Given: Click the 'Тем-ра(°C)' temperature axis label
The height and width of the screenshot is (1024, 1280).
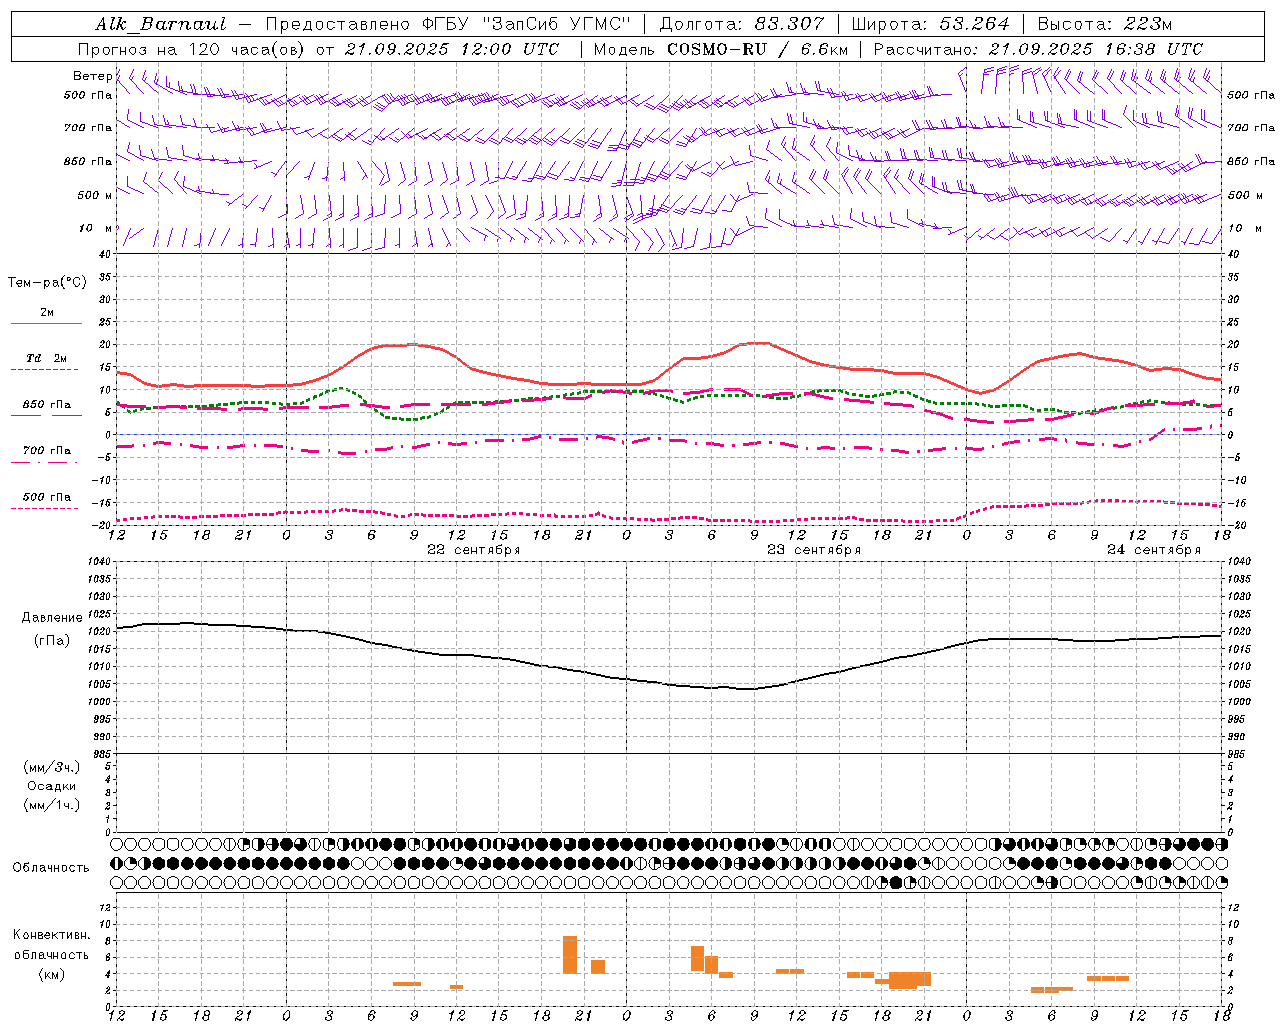Looking at the screenshot, I should pos(47,283).
